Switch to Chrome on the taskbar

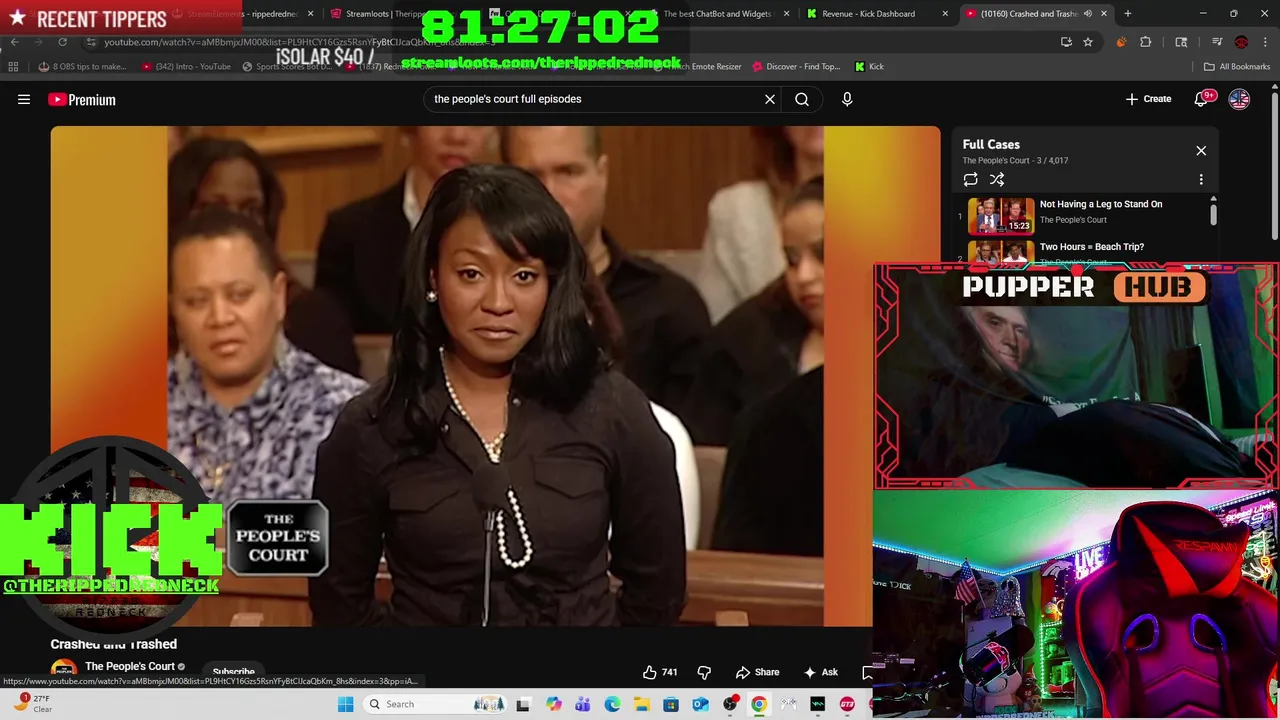click(759, 704)
